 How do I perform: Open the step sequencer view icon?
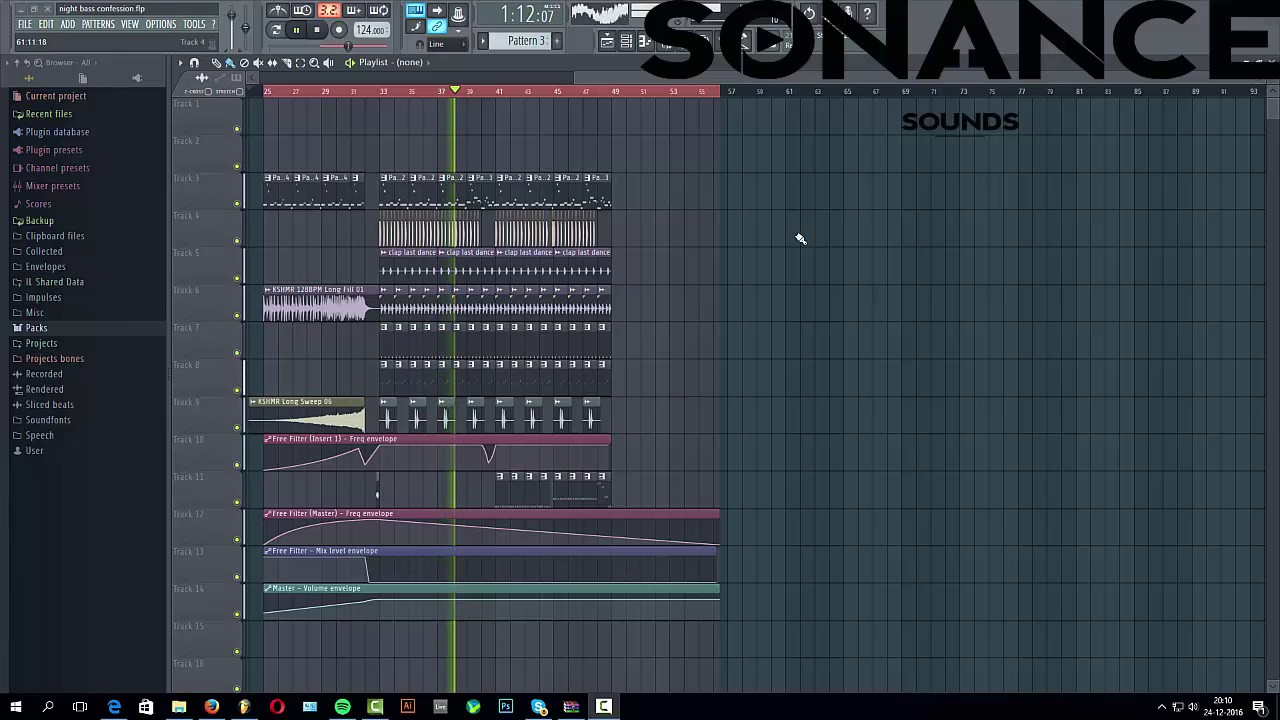pyautogui.click(x=645, y=41)
